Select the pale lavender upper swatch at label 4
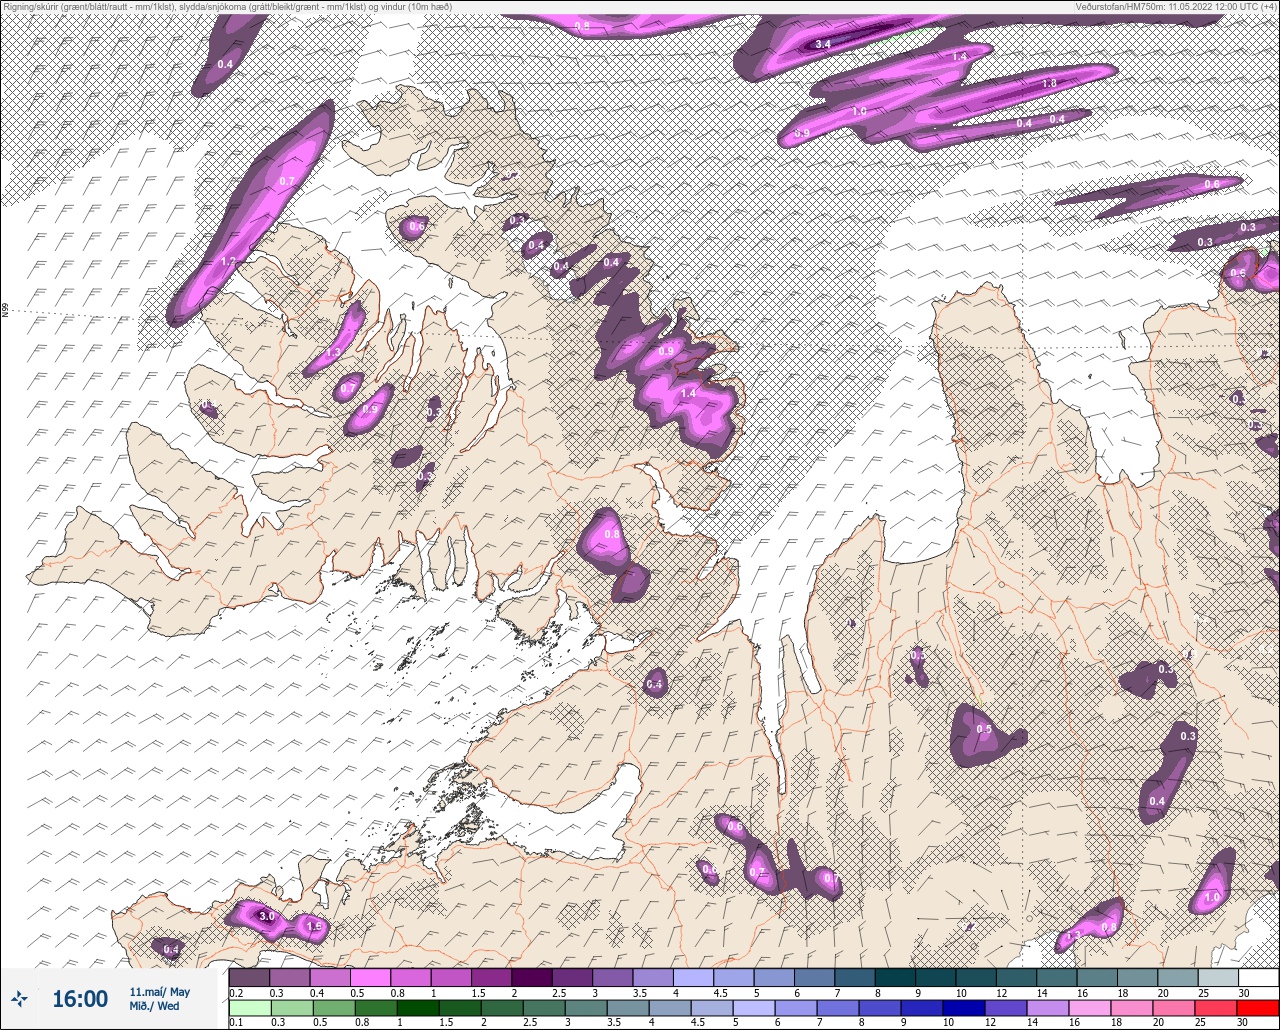1280x1030 pixels. 693,977
